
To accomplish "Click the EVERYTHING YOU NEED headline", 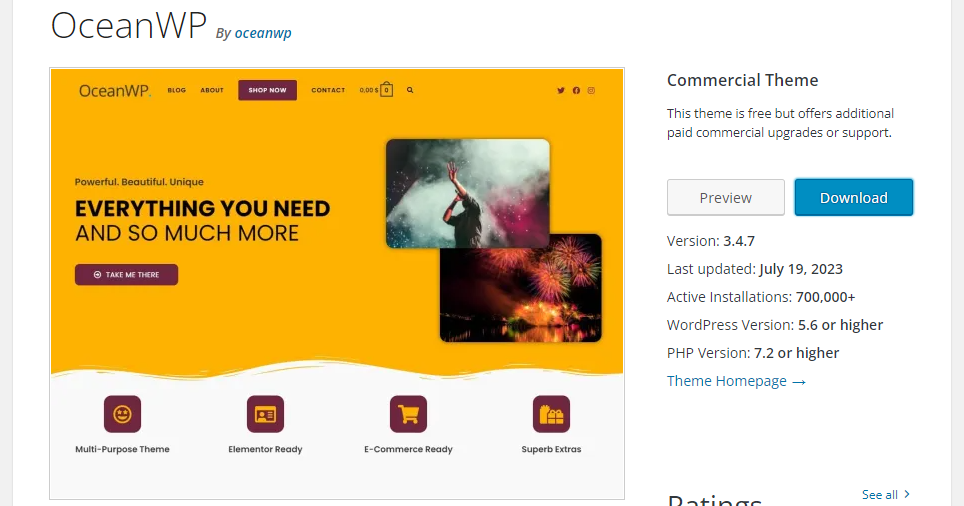I will [202, 209].
